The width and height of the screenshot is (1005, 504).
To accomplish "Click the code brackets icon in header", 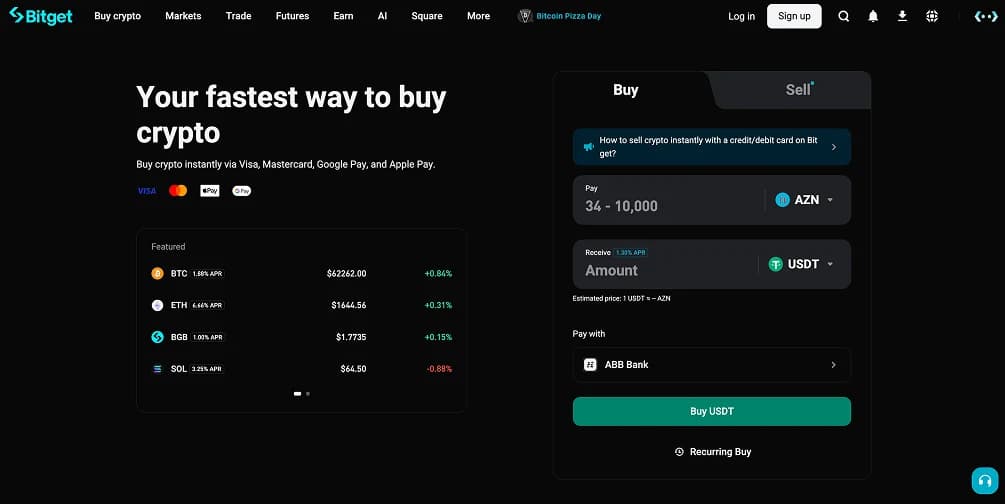I will pos(986,17).
